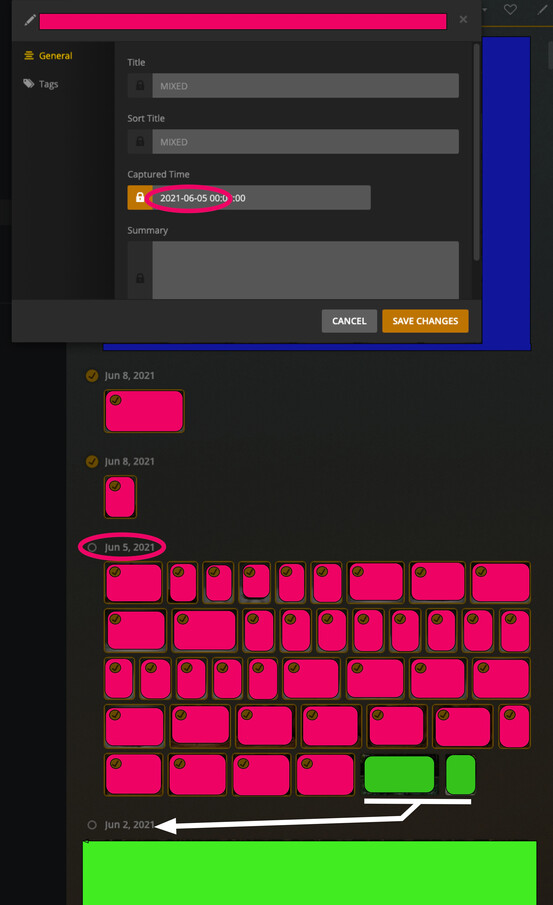553x905 pixels.
Task: Click into the Captured Time field
Action: [261, 197]
